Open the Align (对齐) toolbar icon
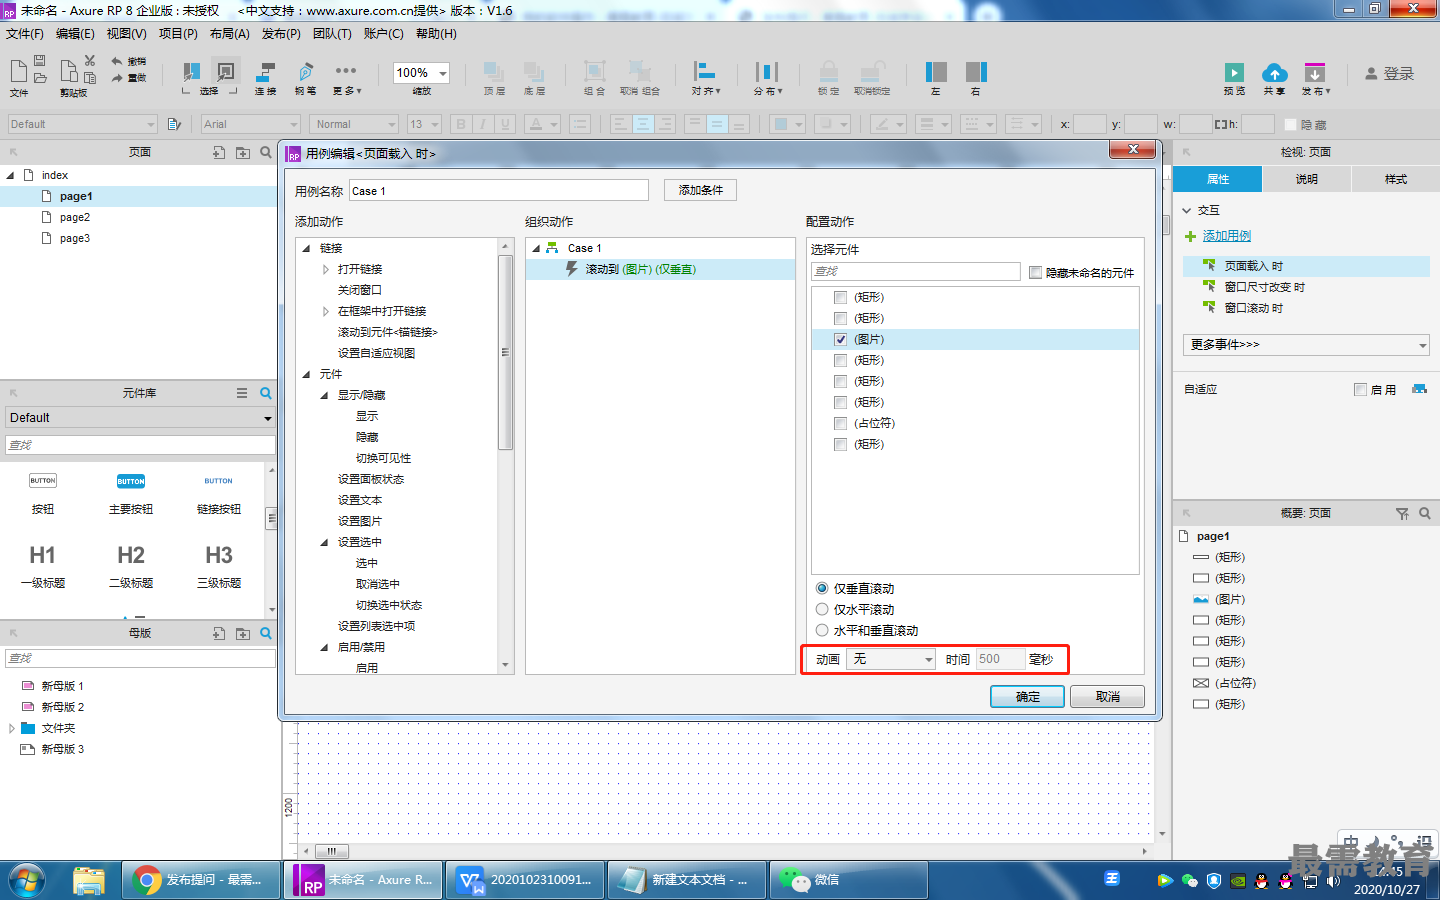The height and width of the screenshot is (900, 1440). [x=705, y=72]
